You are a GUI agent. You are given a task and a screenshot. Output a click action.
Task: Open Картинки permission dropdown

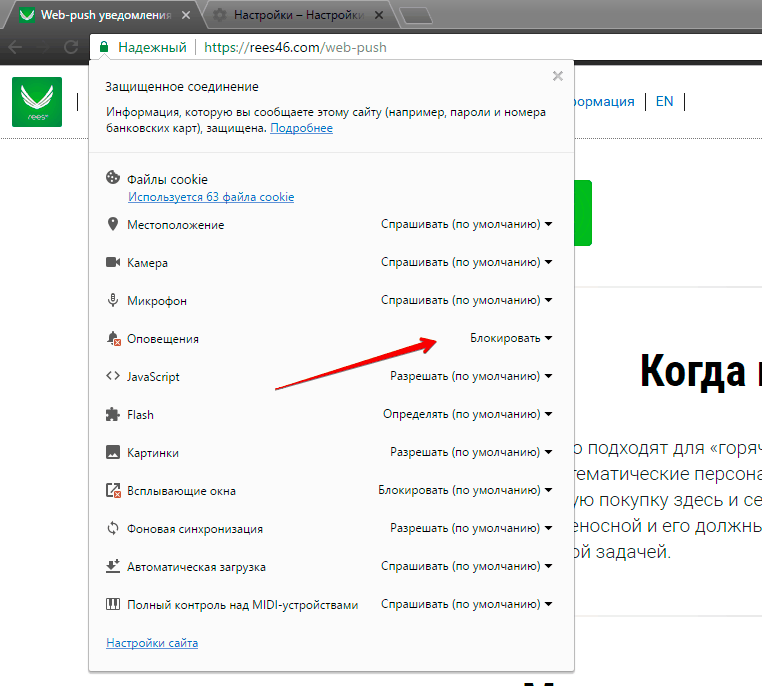click(x=471, y=452)
